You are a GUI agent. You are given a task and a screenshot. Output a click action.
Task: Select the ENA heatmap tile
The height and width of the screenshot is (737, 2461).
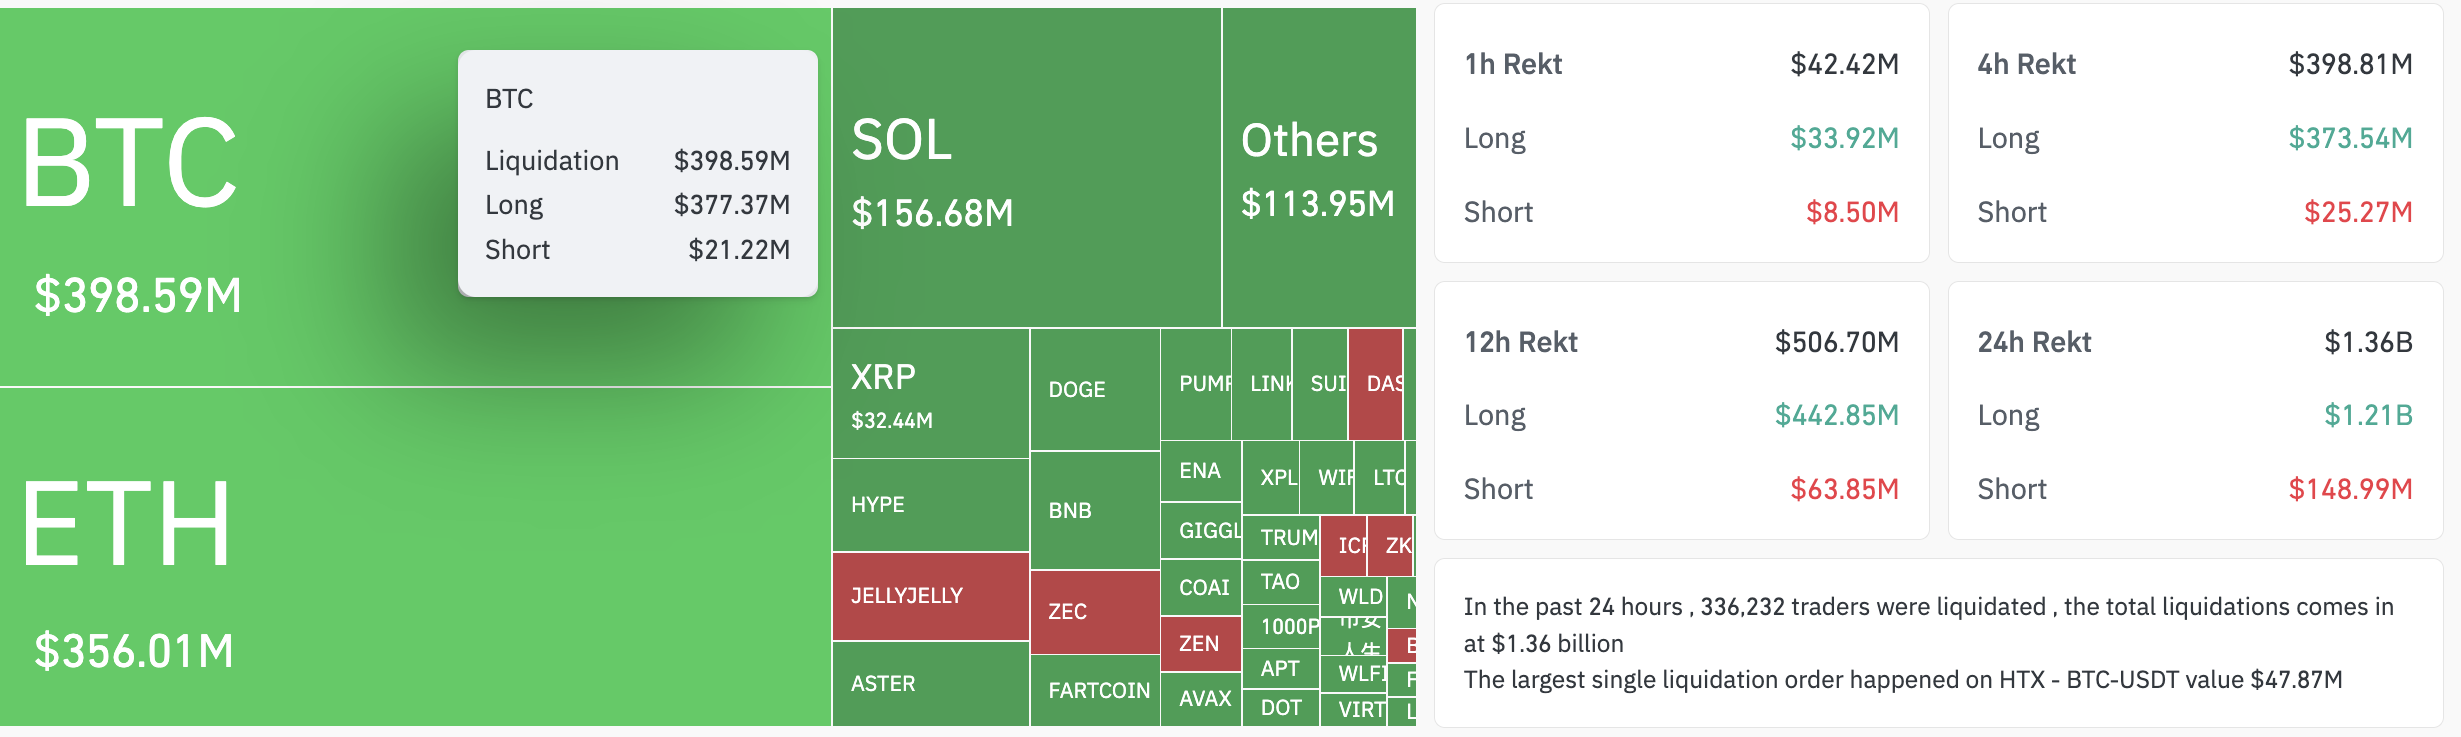[1200, 471]
